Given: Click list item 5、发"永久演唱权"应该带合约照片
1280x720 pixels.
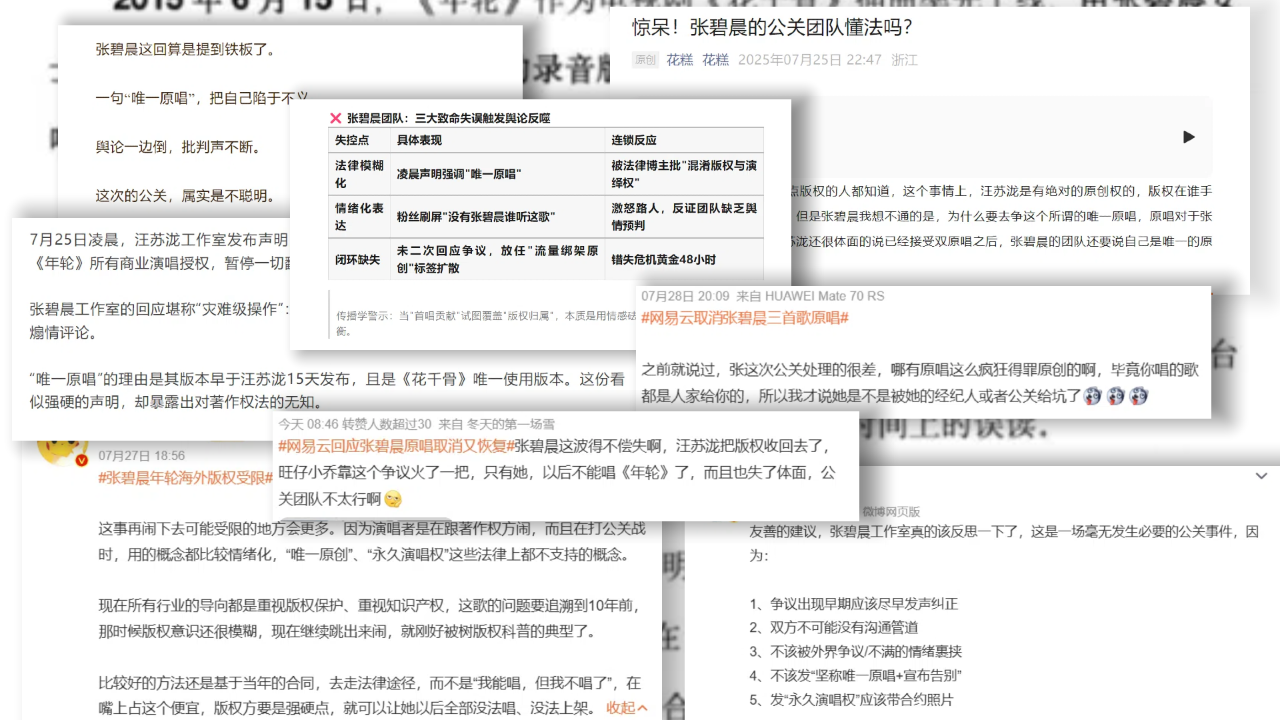Looking at the screenshot, I should [x=851, y=700].
